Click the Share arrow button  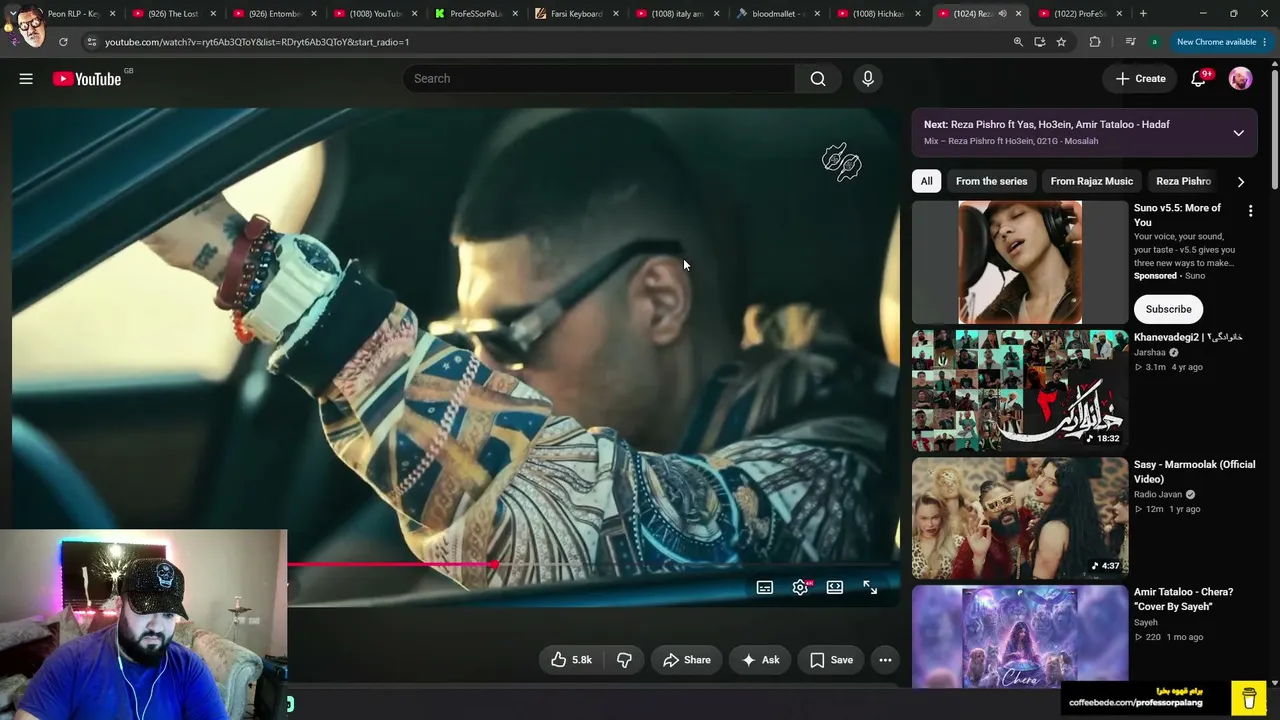(x=686, y=660)
